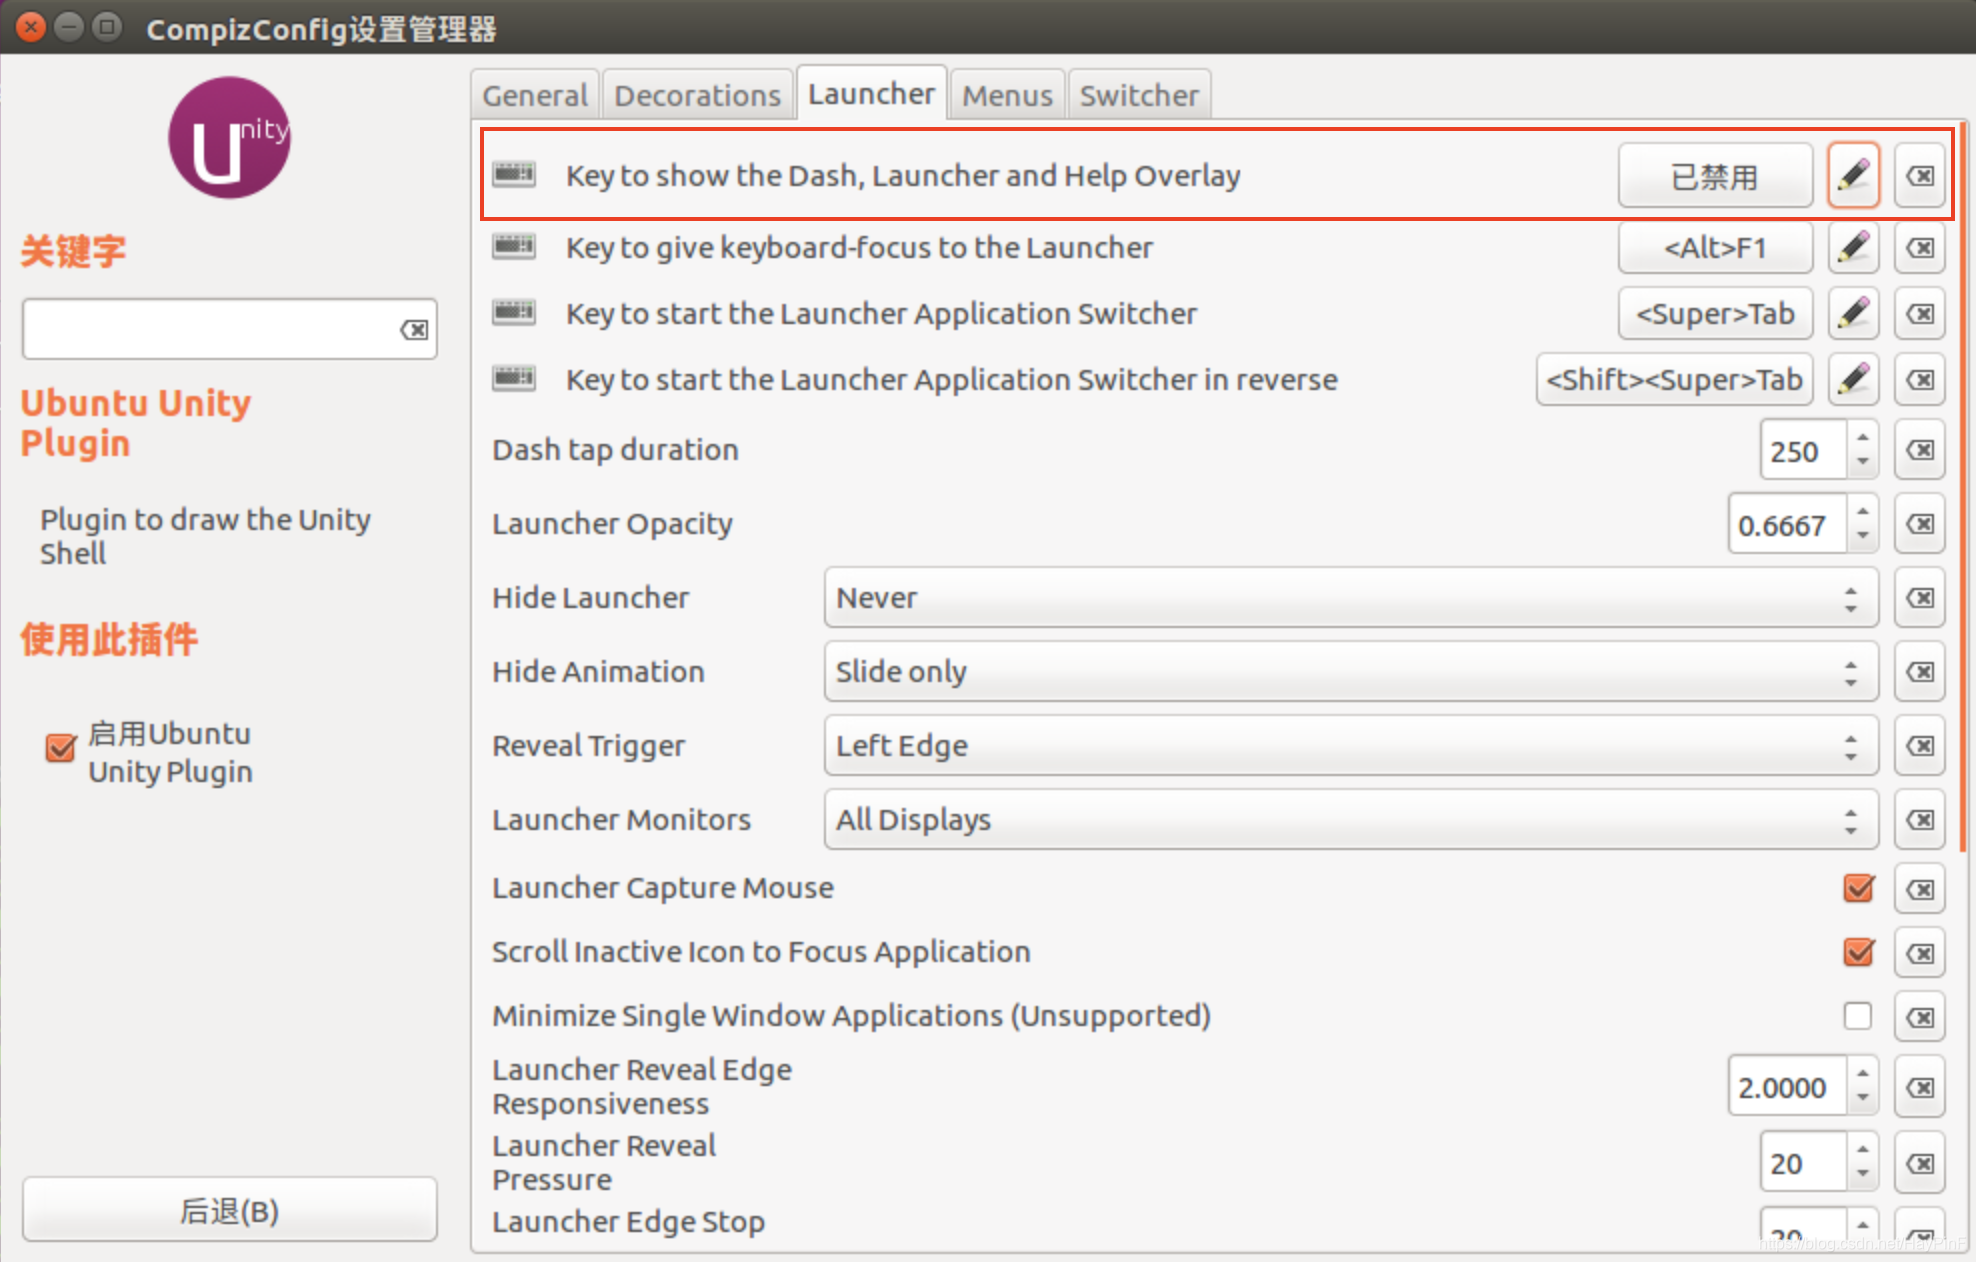Switch to the Decorations tab
Image resolution: width=1976 pixels, height=1262 pixels.
697,96
